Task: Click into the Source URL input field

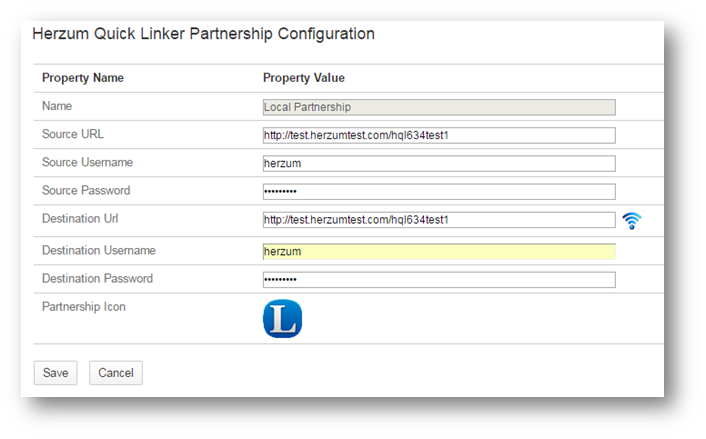Action: pyautogui.click(x=438, y=136)
